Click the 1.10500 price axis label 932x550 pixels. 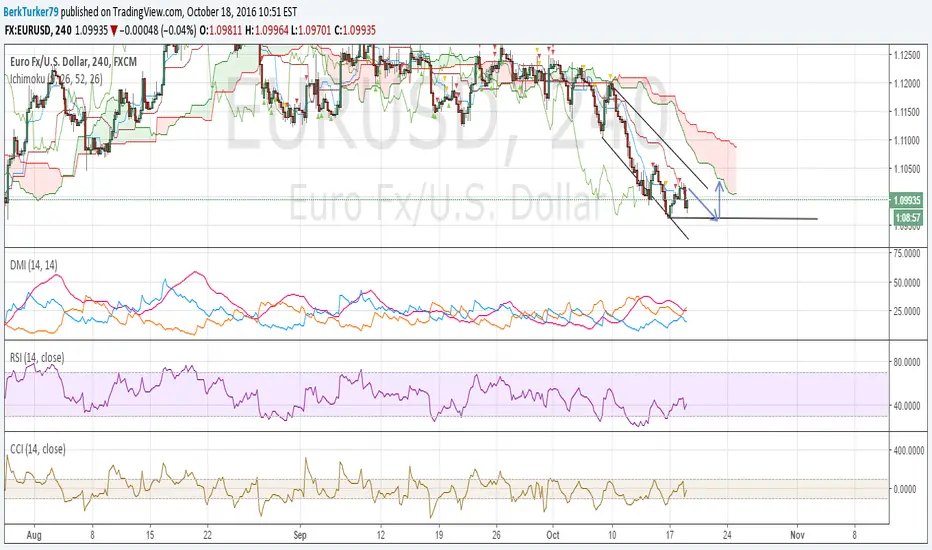click(x=907, y=169)
